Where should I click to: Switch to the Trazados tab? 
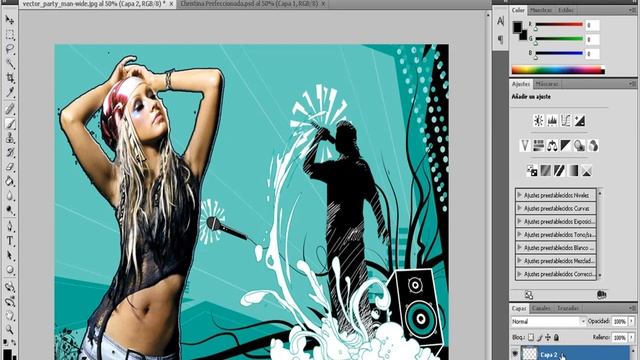(568, 308)
